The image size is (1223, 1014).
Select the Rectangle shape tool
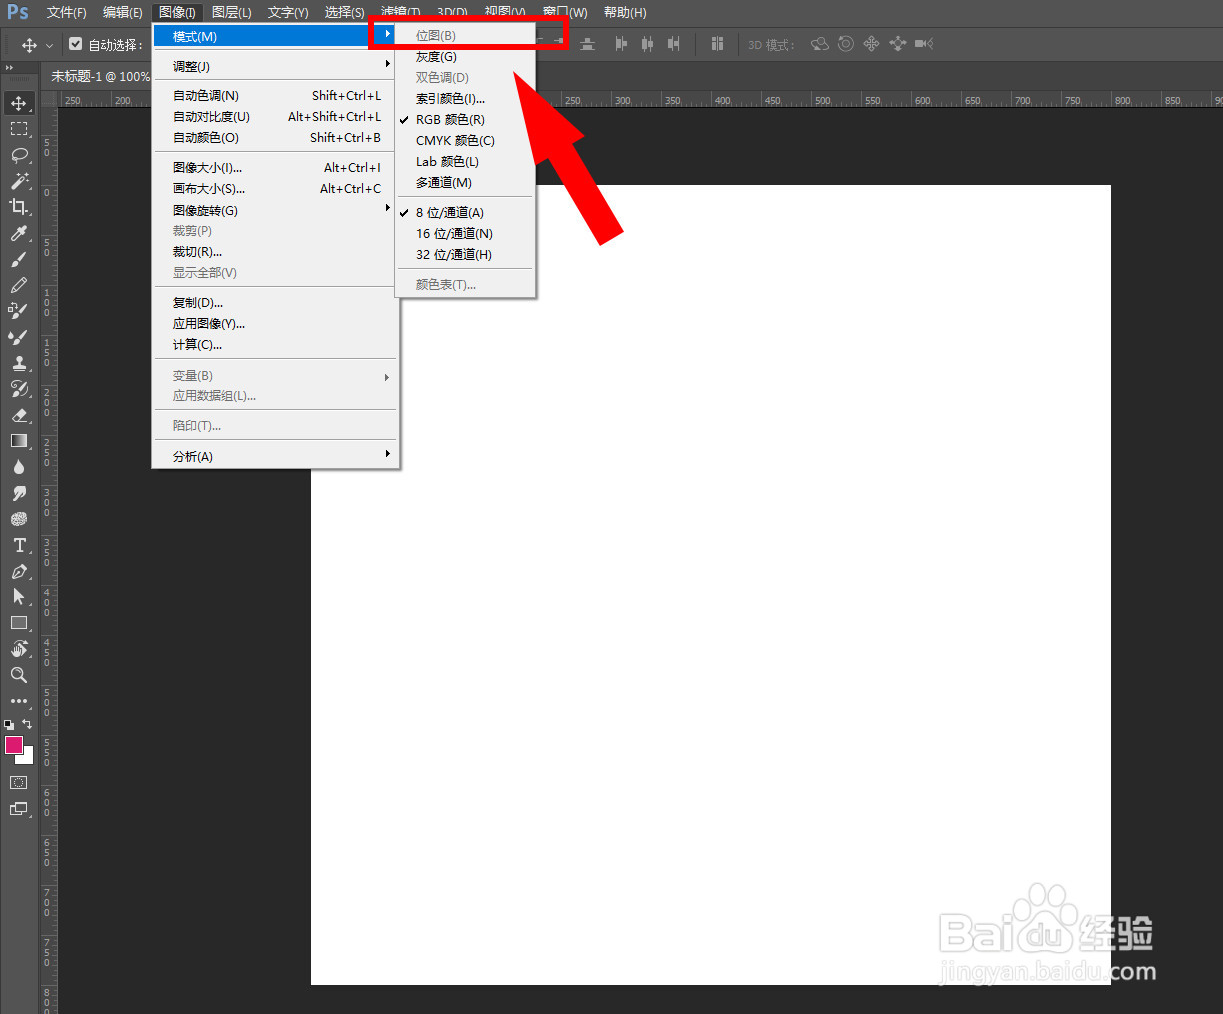pyautogui.click(x=19, y=623)
